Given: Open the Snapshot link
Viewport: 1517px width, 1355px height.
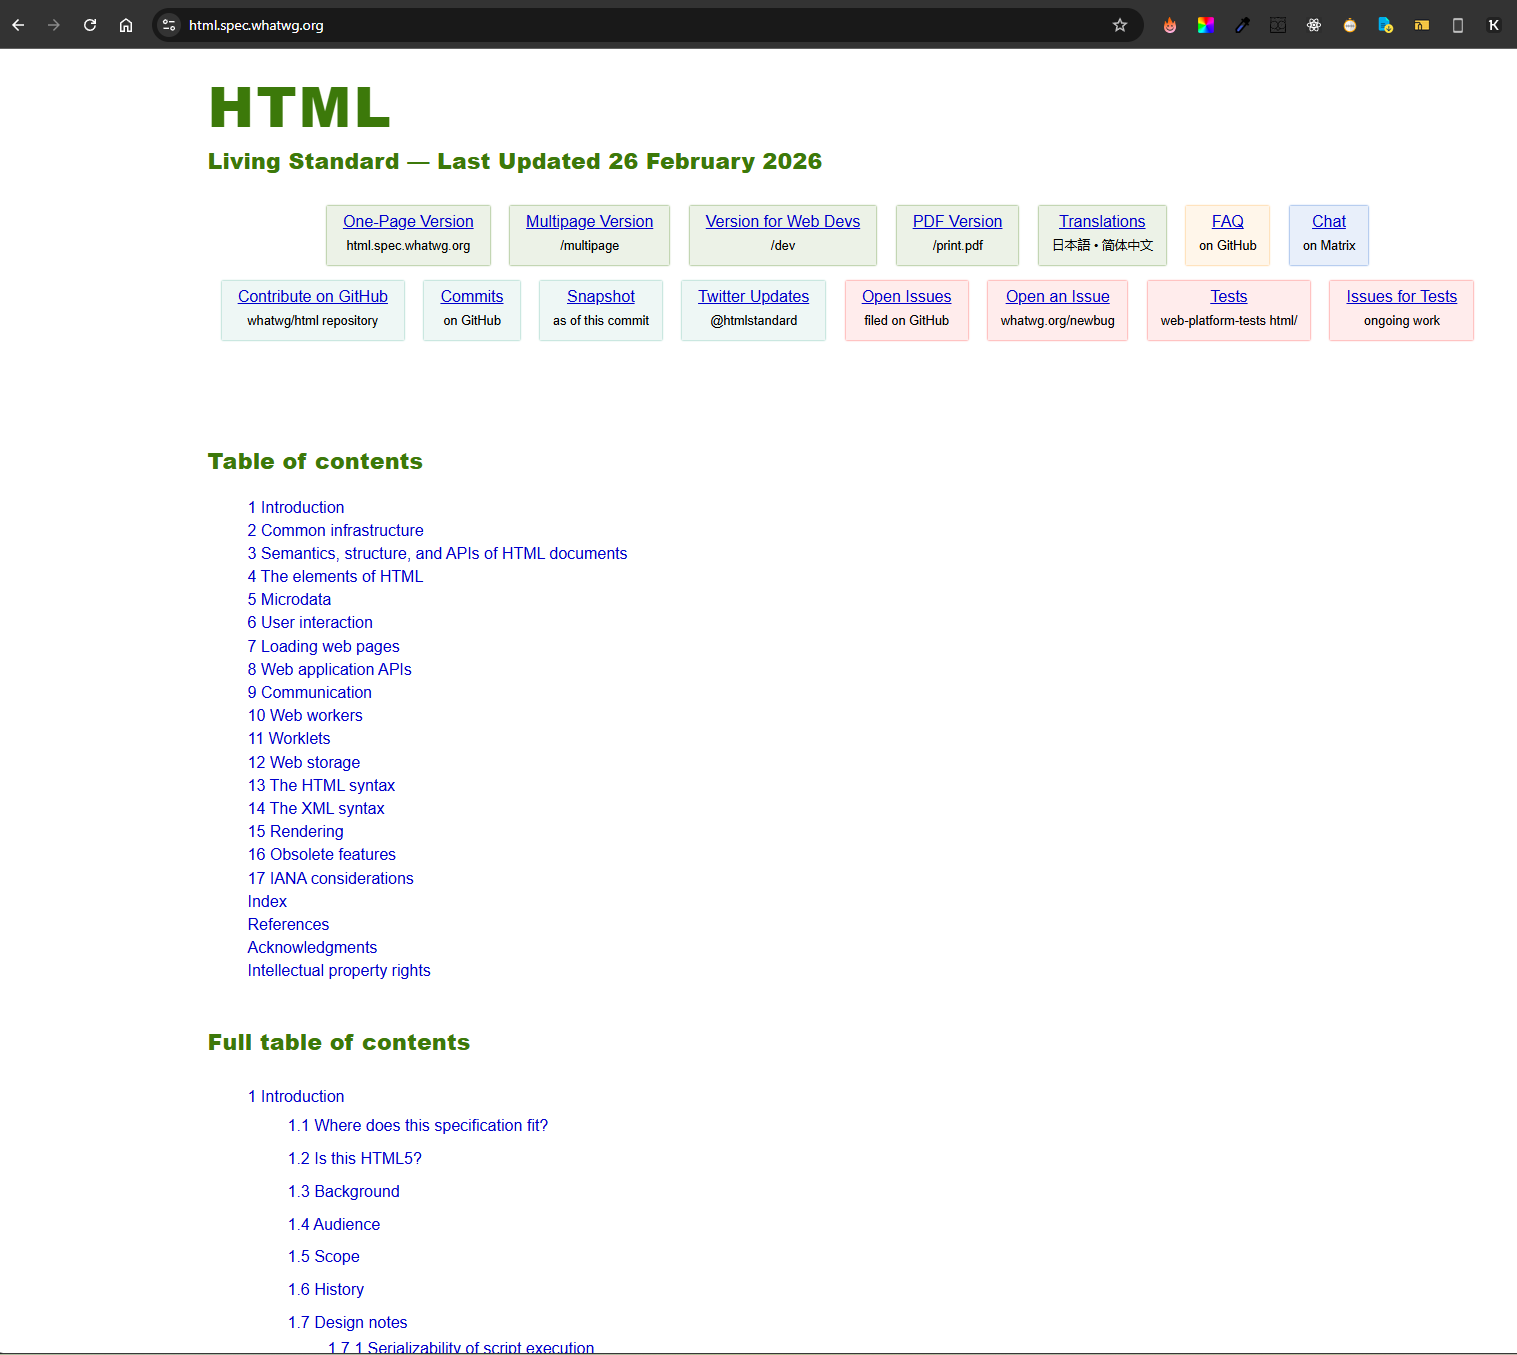Looking at the screenshot, I should point(601,296).
